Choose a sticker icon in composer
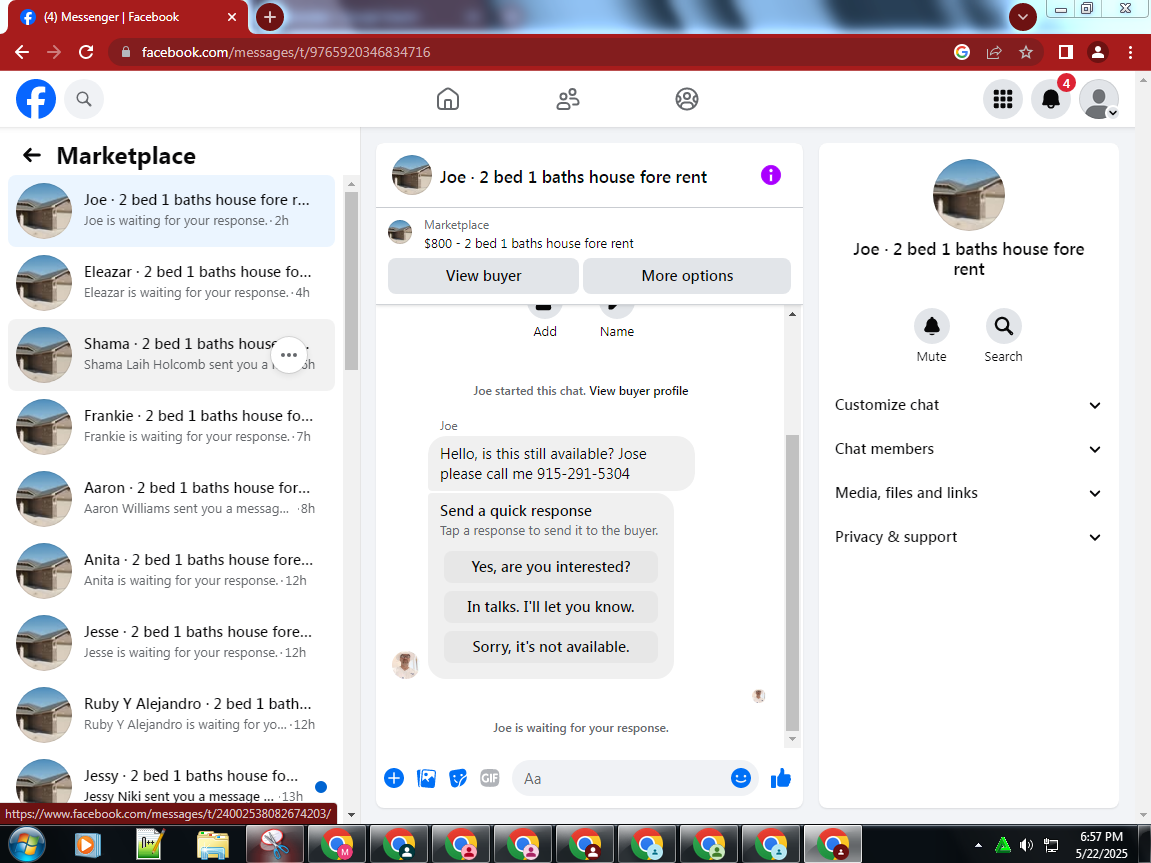1151x863 pixels. point(458,779)
